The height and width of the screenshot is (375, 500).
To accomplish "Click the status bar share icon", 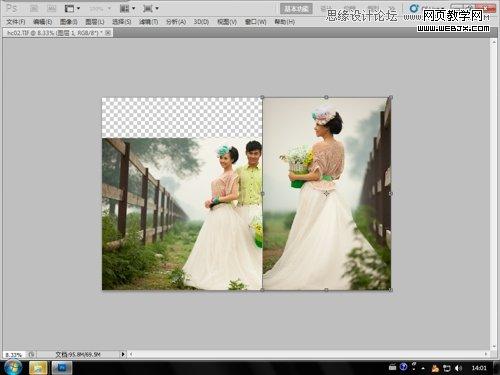I will 31,354.
